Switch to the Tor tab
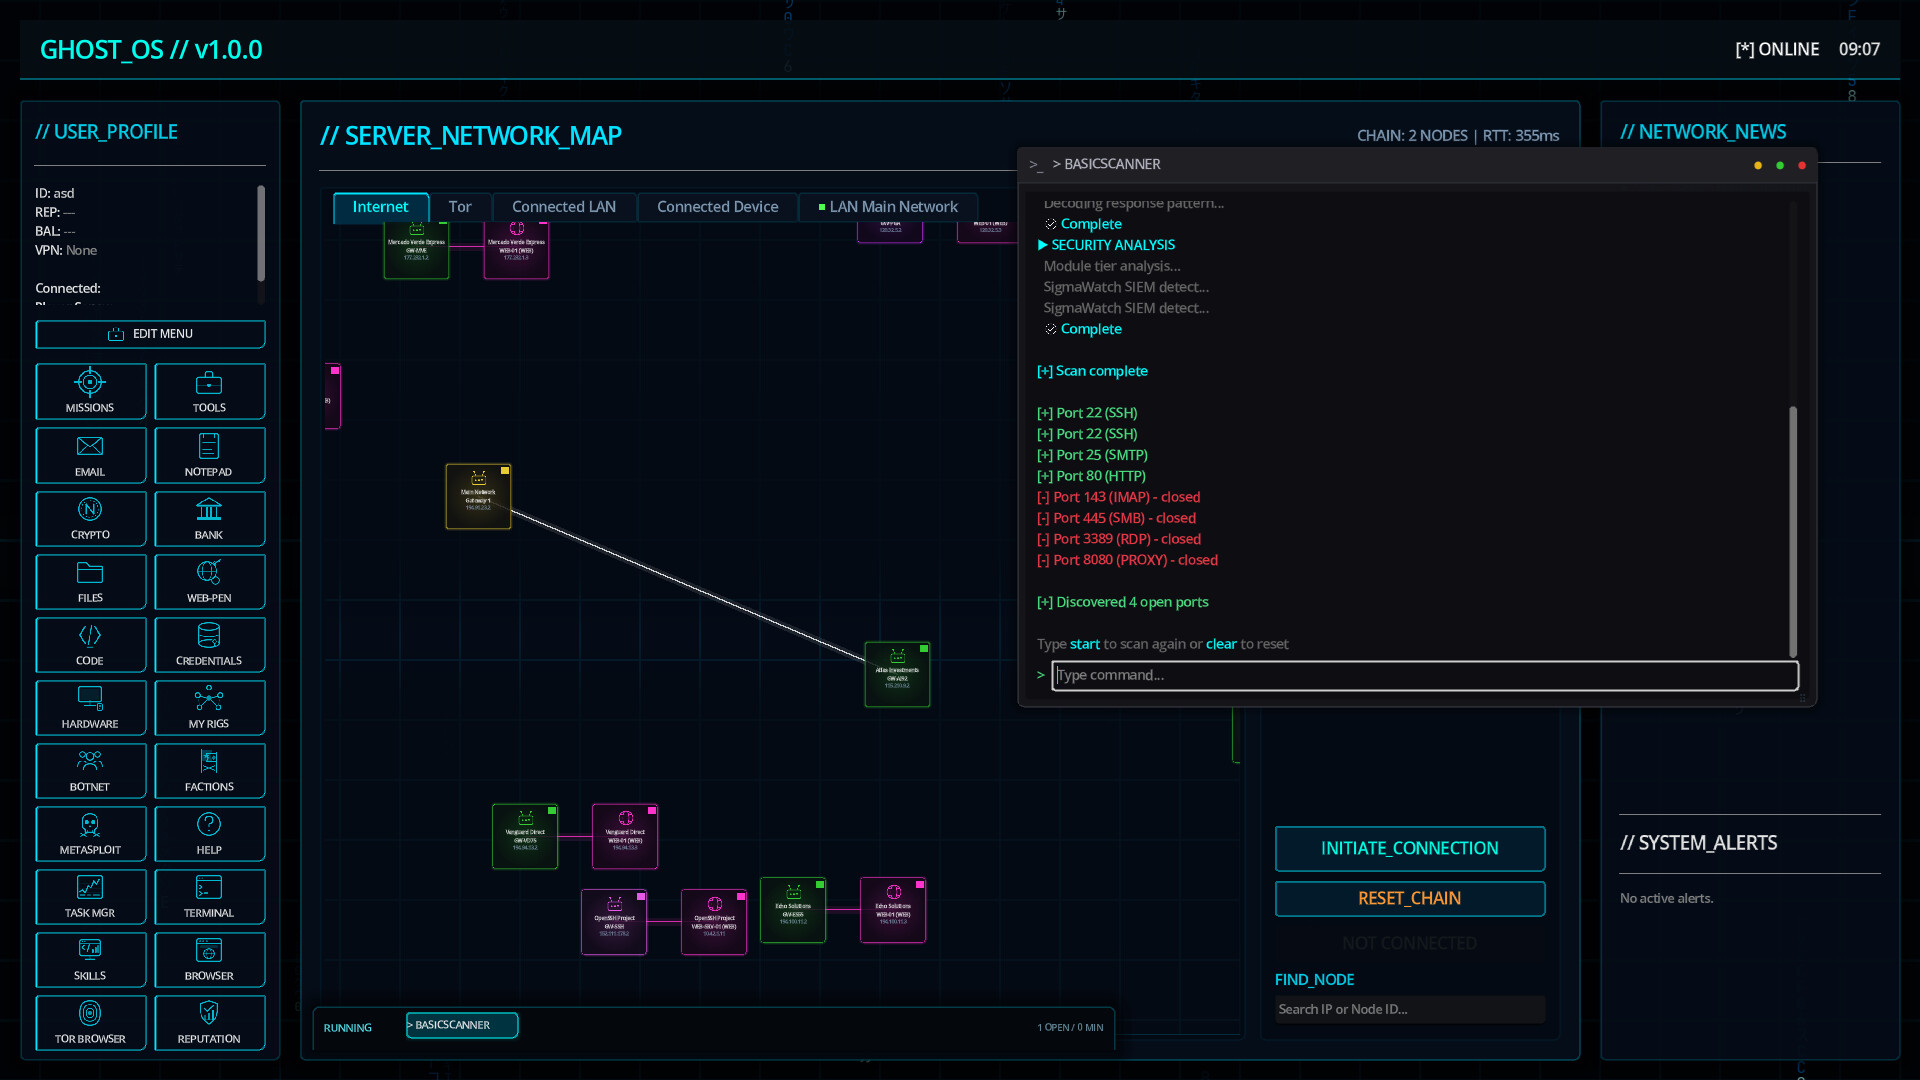Image resolution: width=1920 pixels, height=1080 pixels. tap(460, 207)
